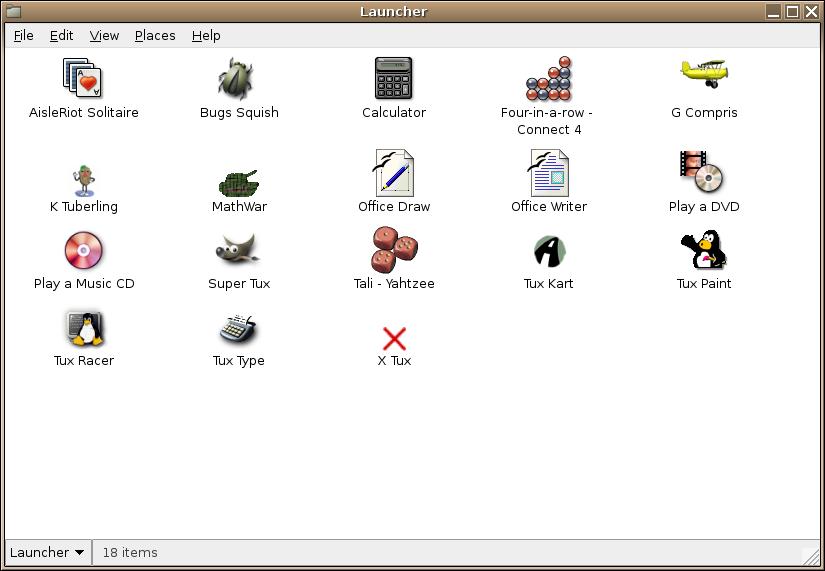Image resolution: width=825 pixels, height=571 pixels.
Task: Click the G Compris airplane icon
Action: 704,74
